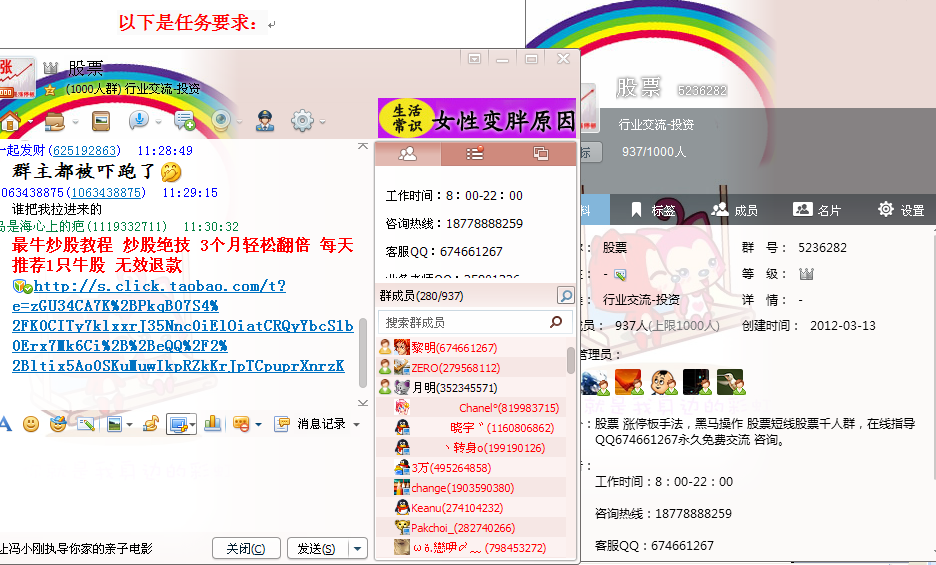Switch to the 成员 tab
Viewport: 936px width, 565px height.
(x=735, y=210)
